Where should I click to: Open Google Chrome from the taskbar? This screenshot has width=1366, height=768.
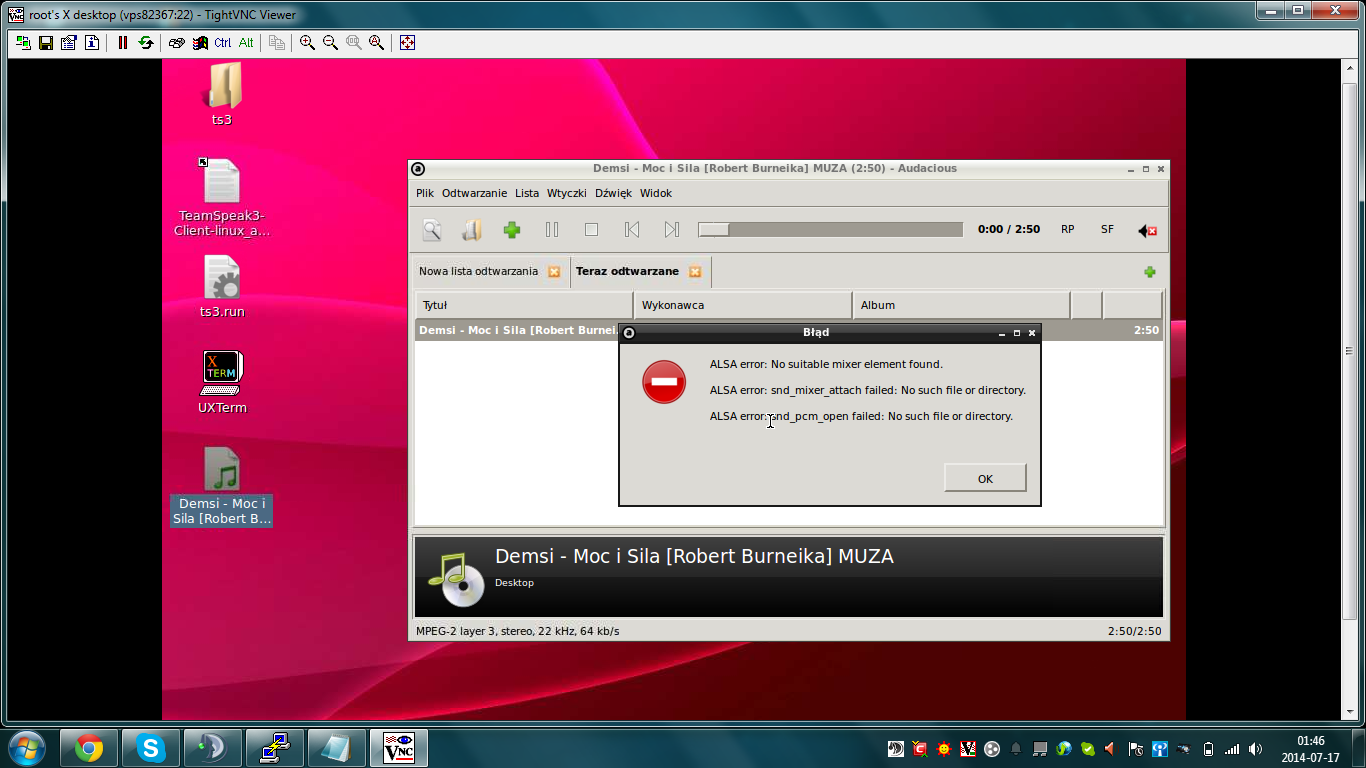(89, 747)
